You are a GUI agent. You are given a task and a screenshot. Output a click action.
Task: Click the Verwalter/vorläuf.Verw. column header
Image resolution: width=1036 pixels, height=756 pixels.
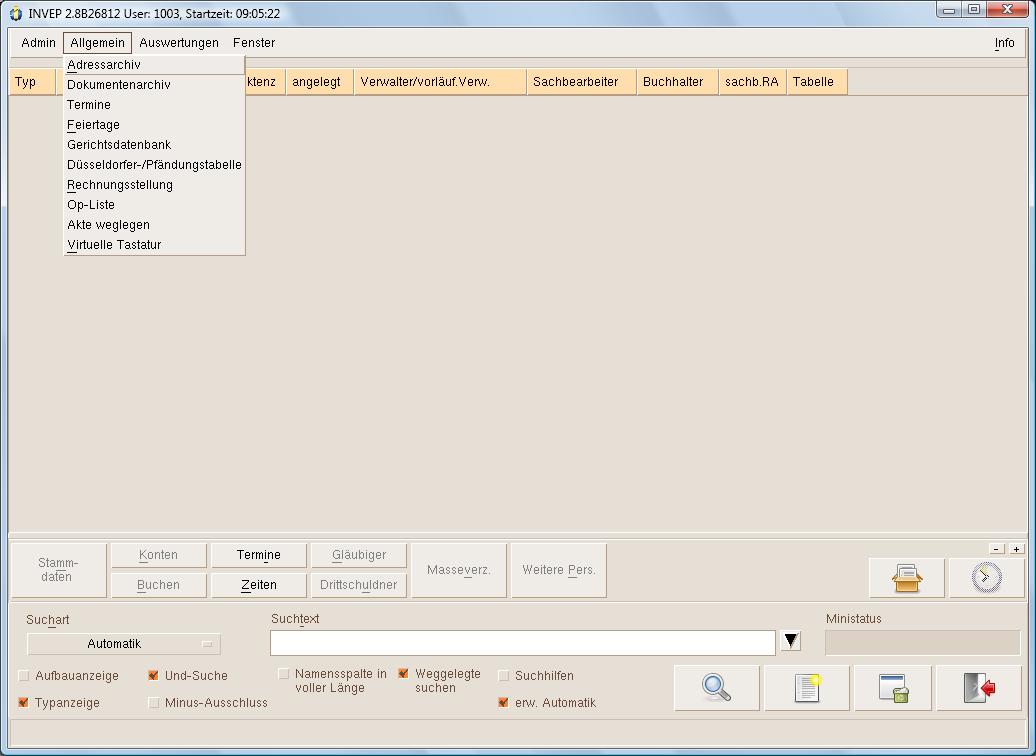(440, 82)
